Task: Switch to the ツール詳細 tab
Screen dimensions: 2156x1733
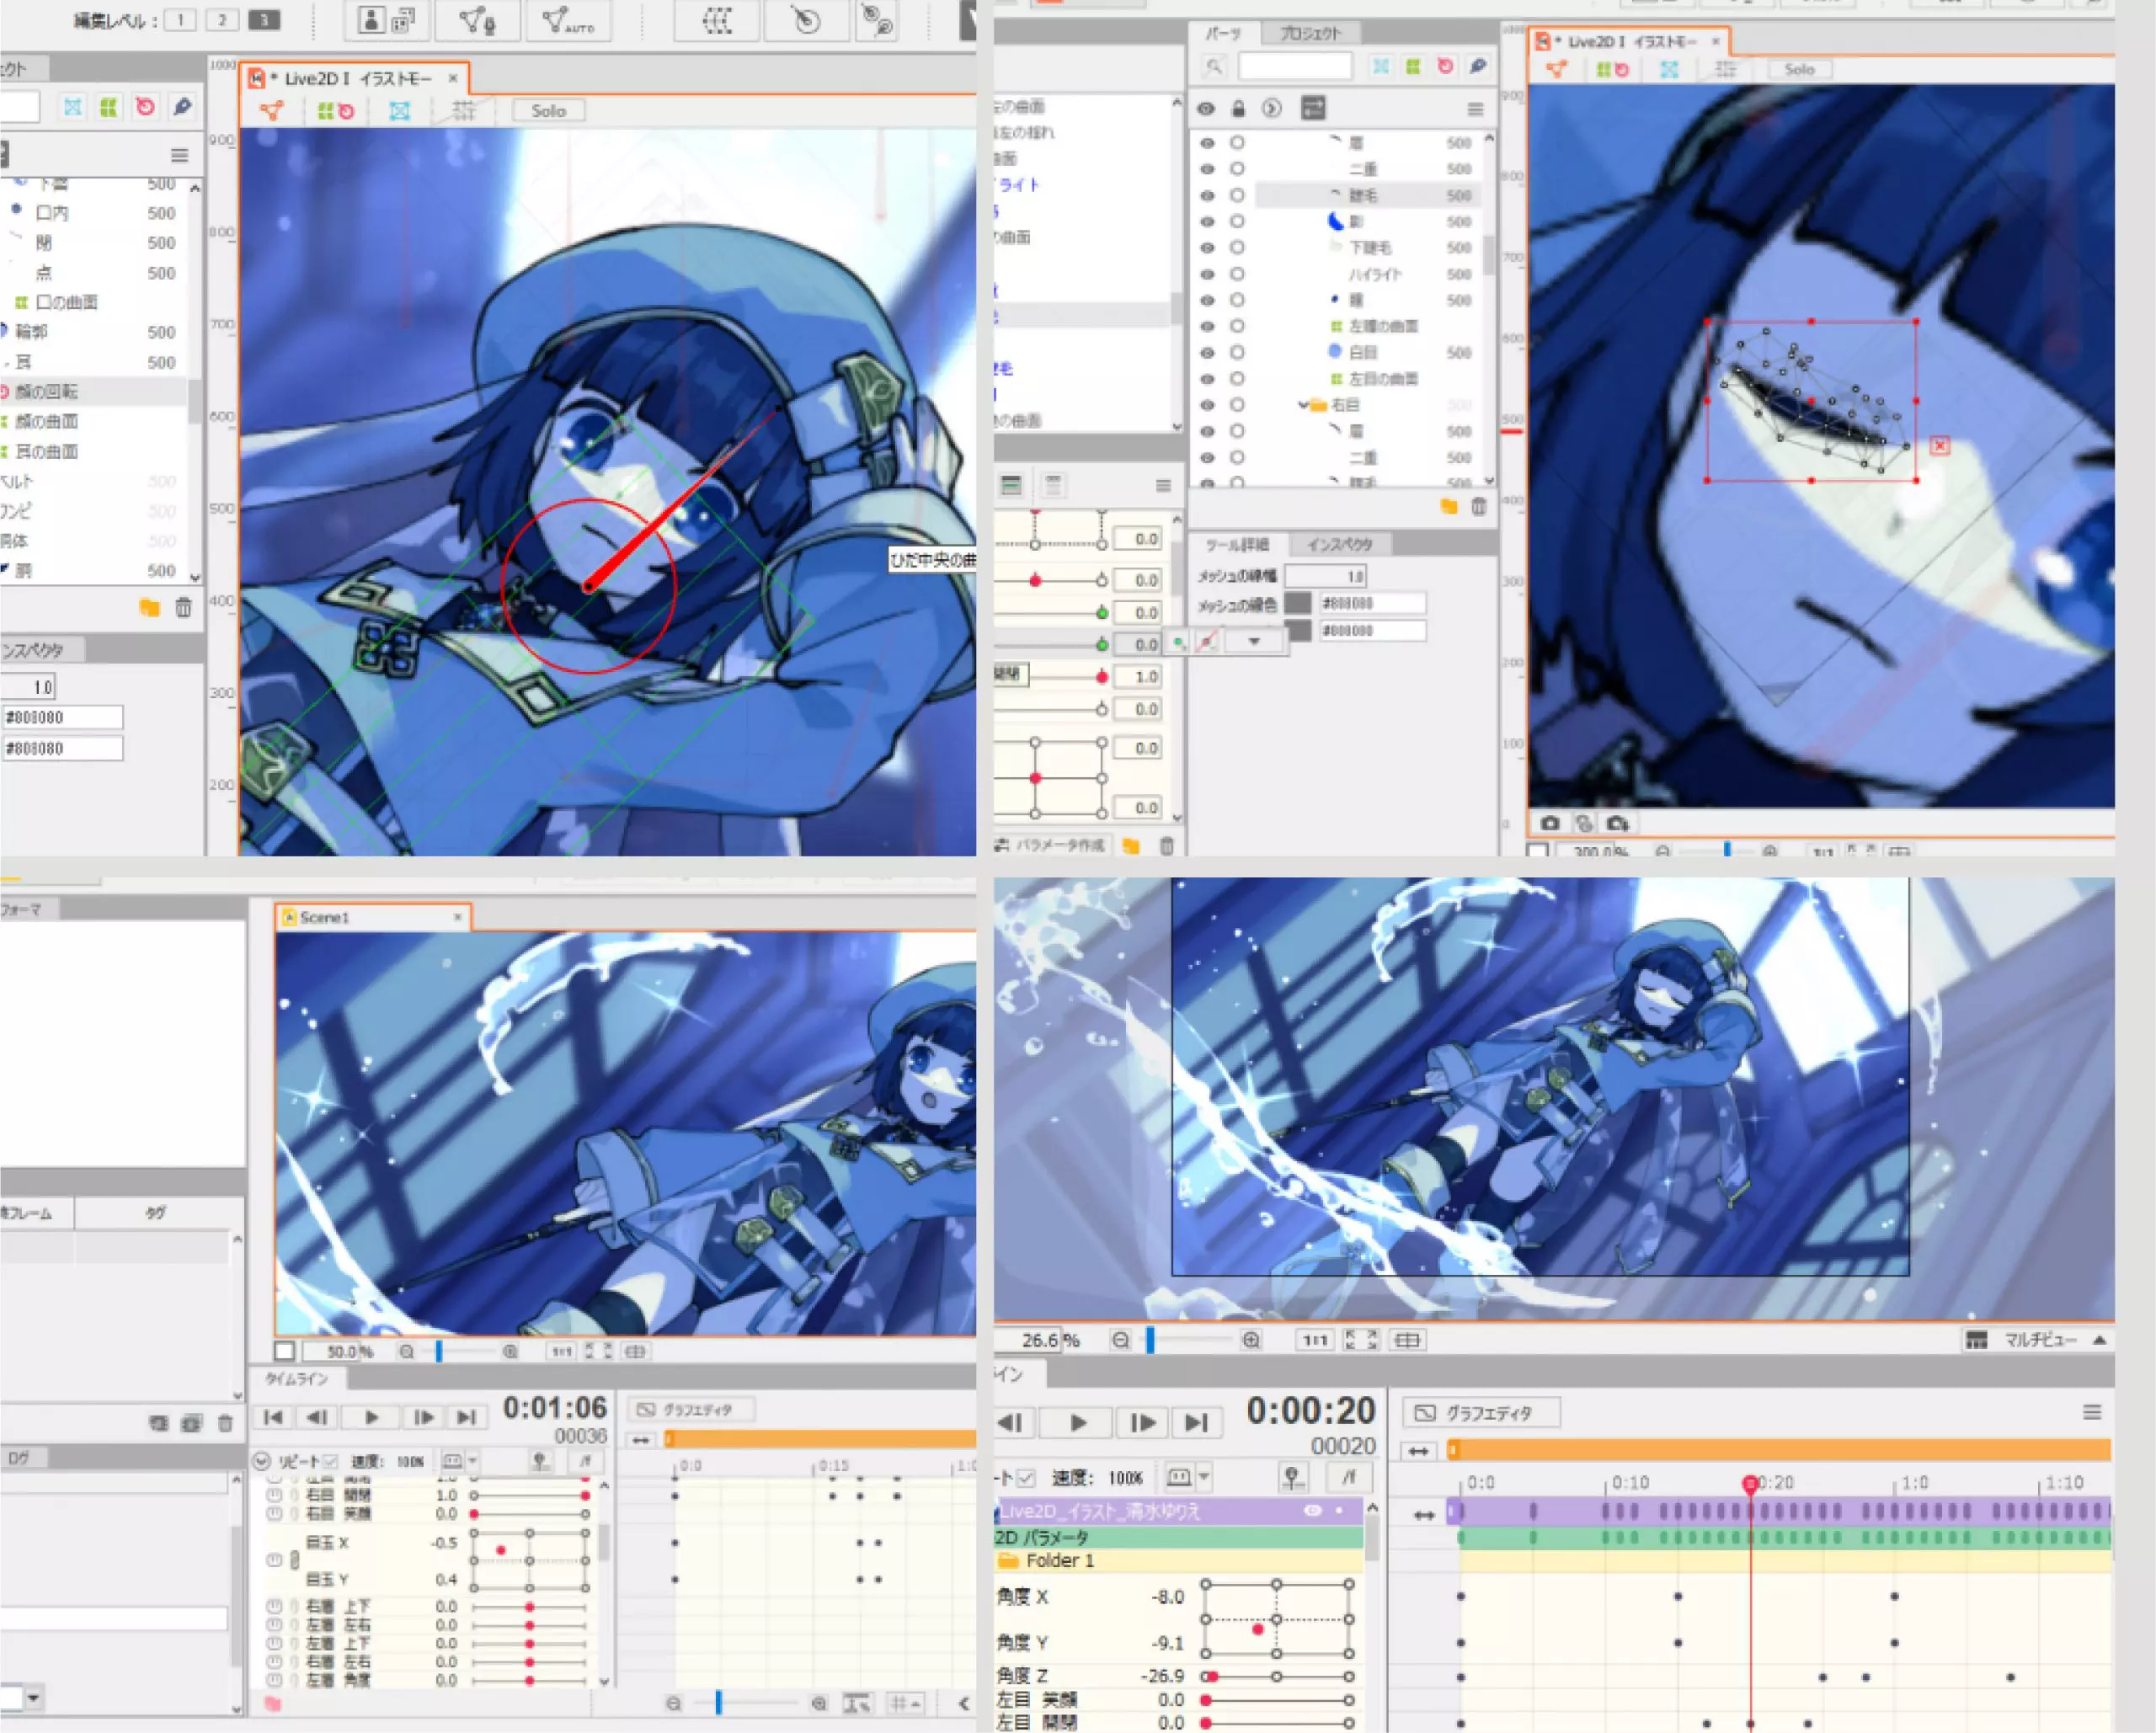Action: click(1237, 545)
